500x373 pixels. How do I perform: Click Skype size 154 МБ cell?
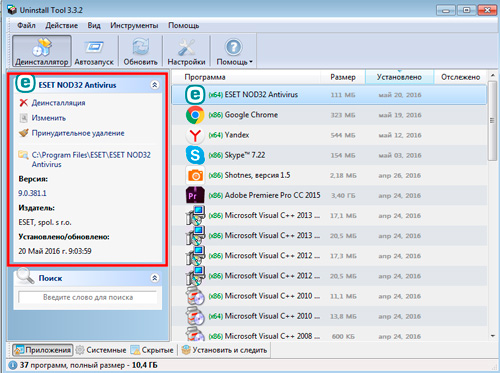click(343, 155)
